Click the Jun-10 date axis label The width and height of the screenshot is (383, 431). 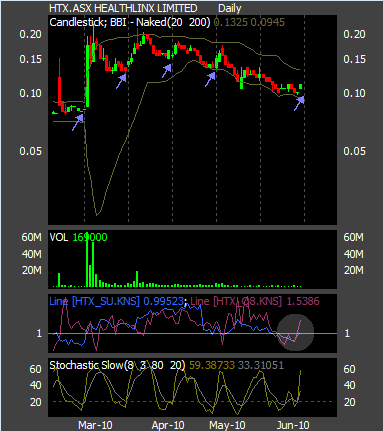point(293,425)
